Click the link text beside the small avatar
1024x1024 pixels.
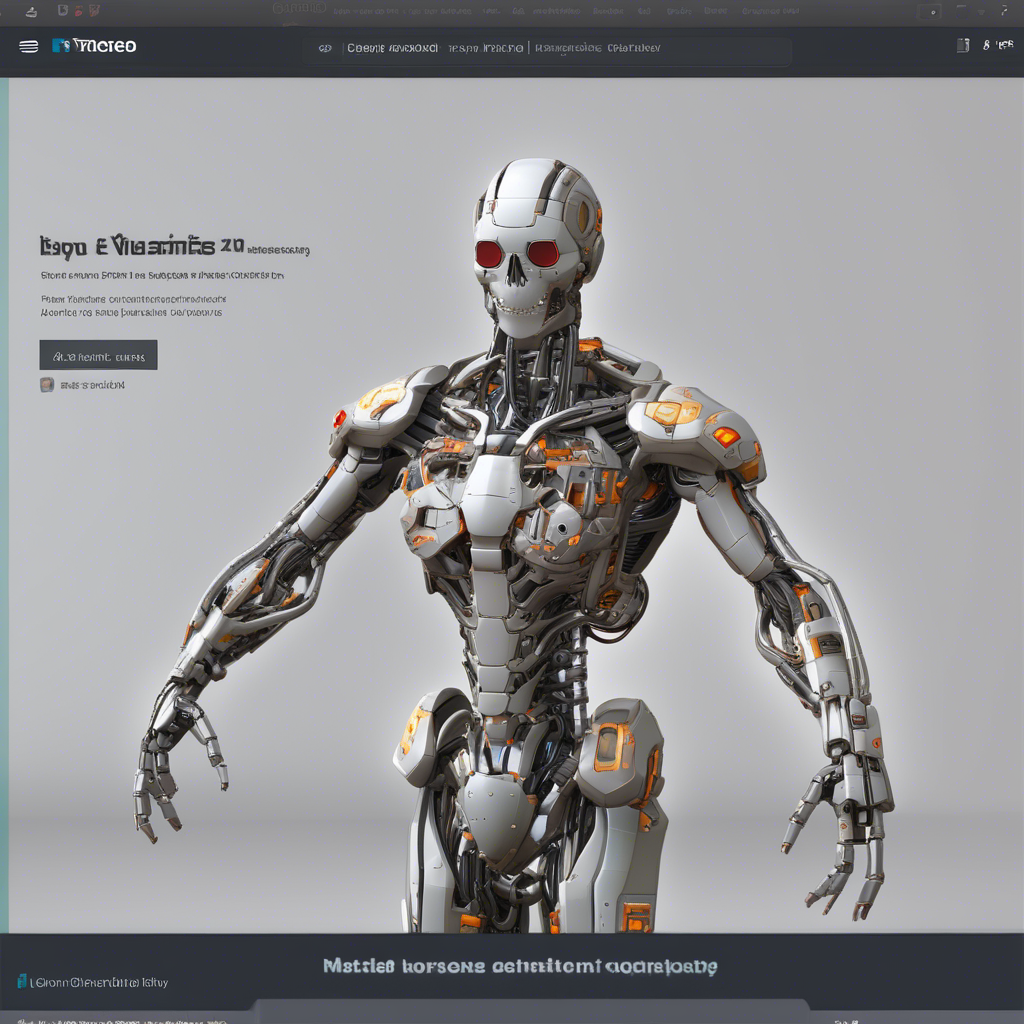(92, 385)
